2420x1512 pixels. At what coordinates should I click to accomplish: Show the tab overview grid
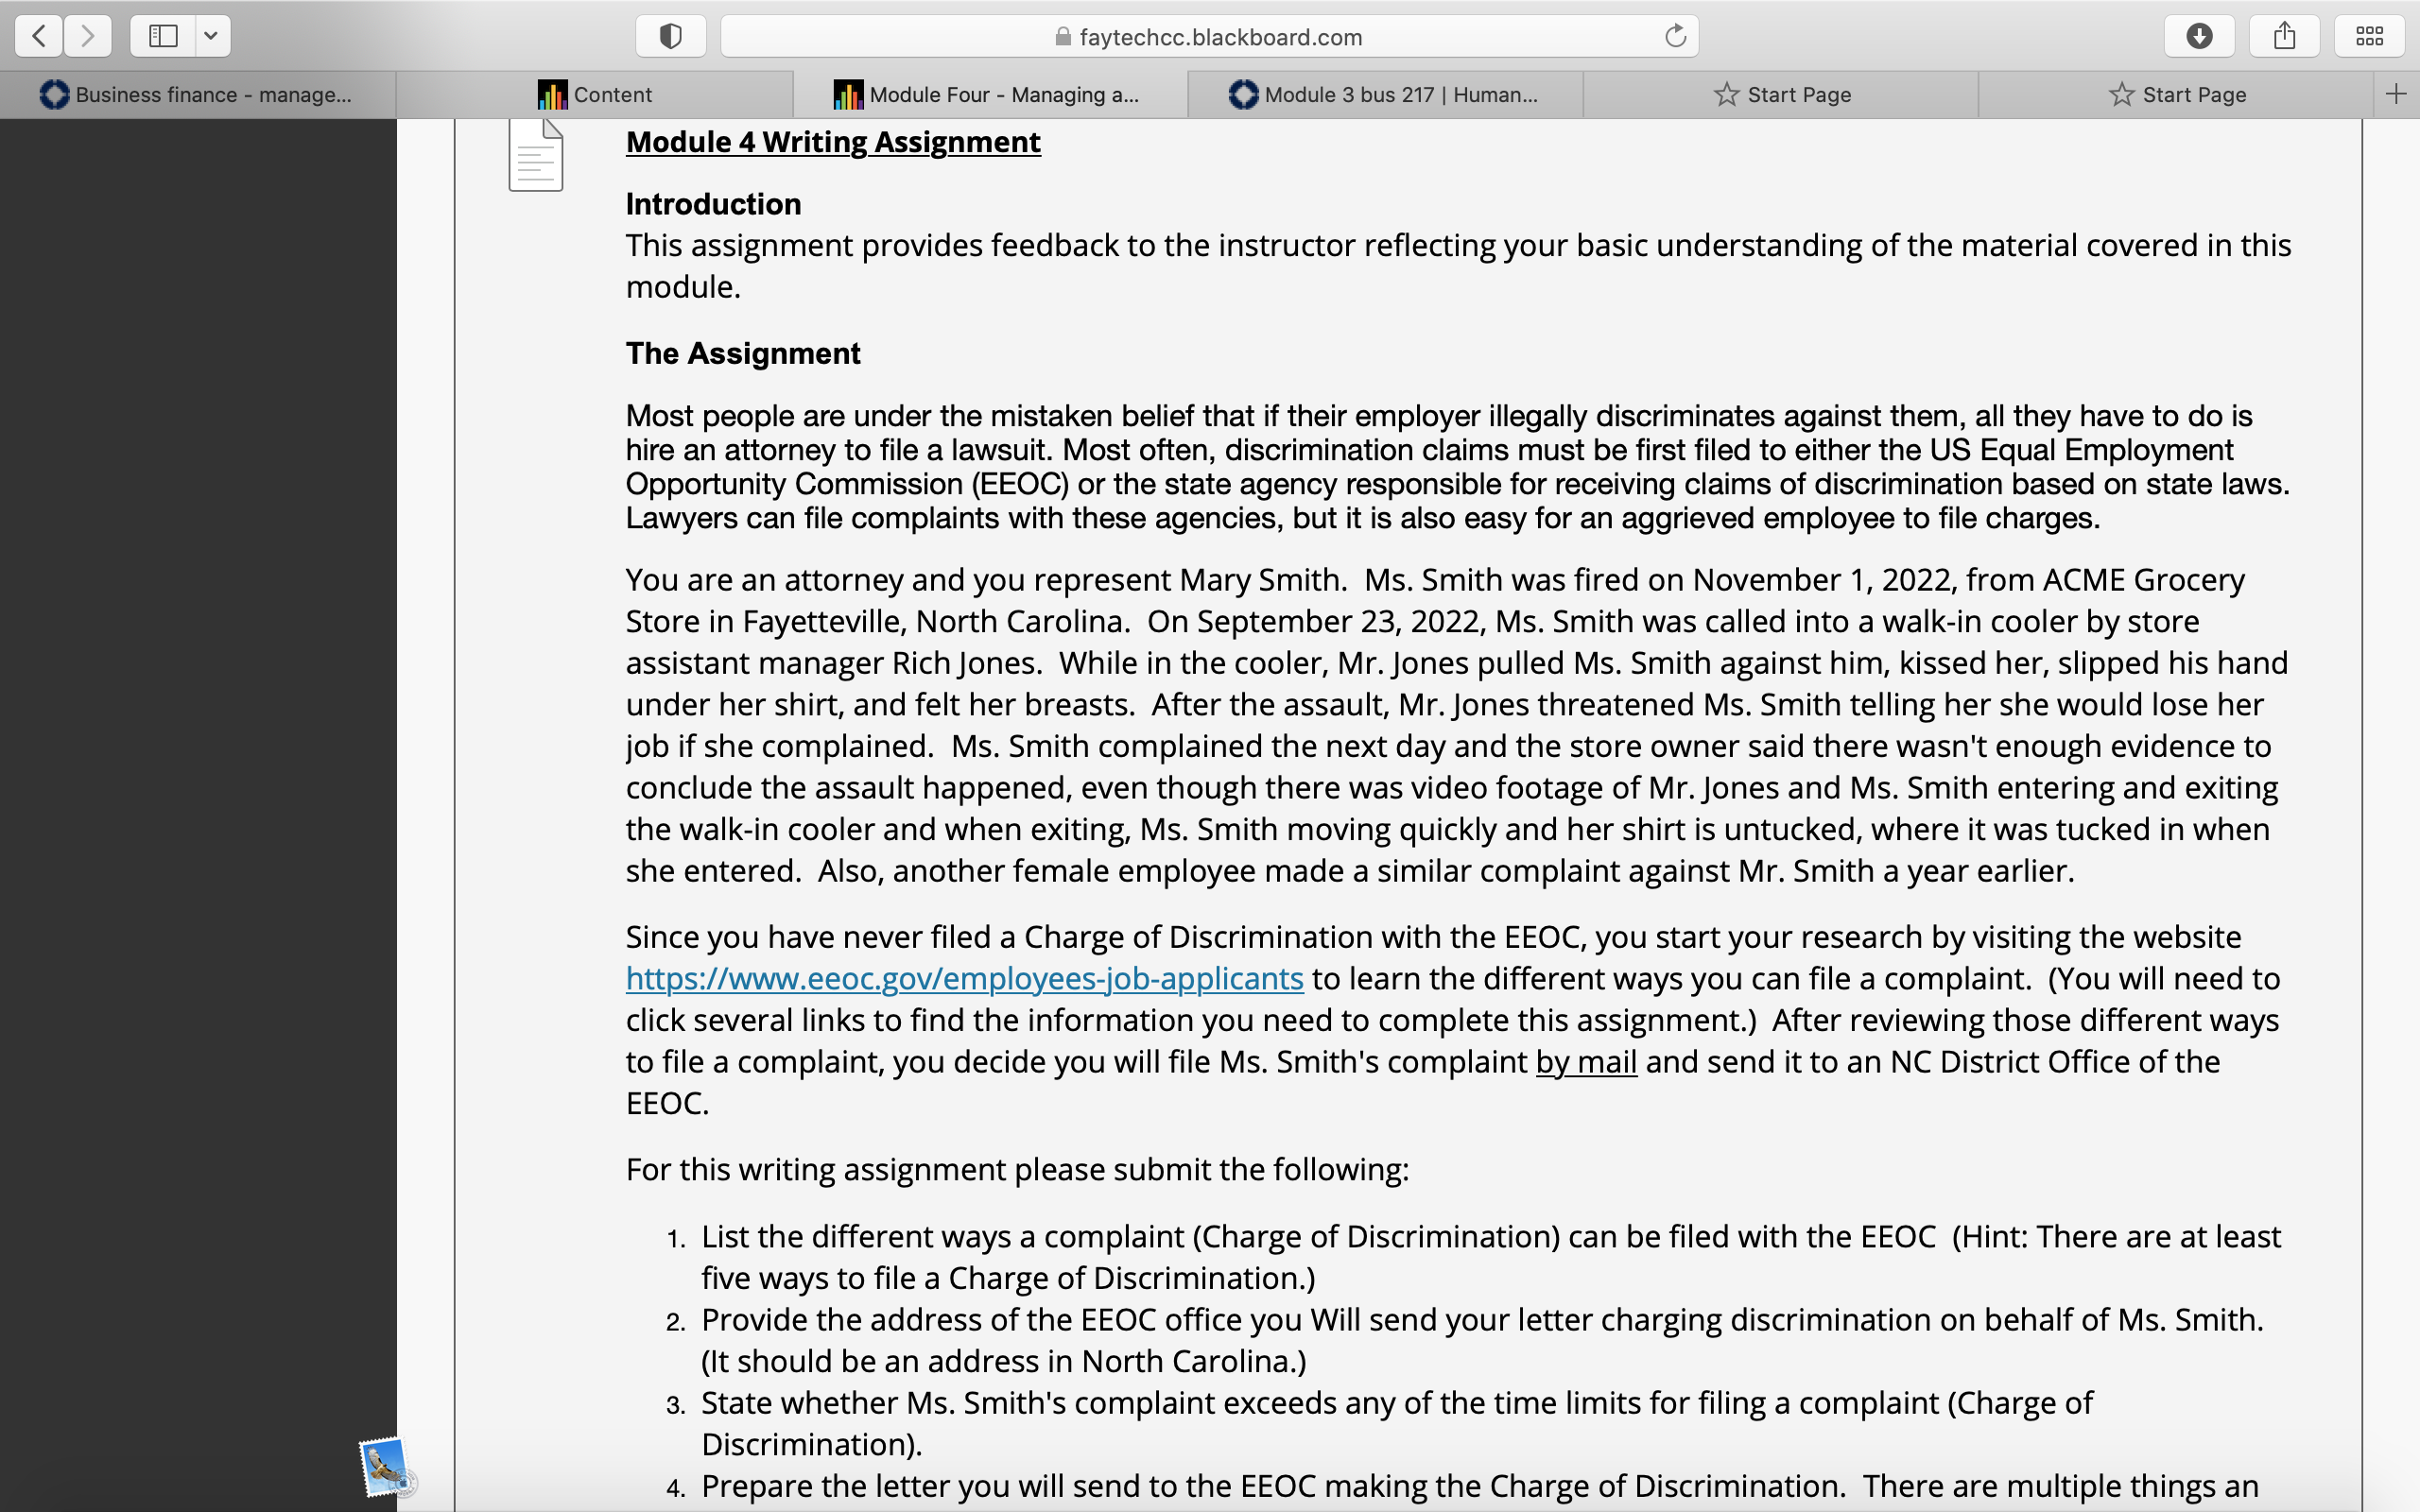point(2369,36)
